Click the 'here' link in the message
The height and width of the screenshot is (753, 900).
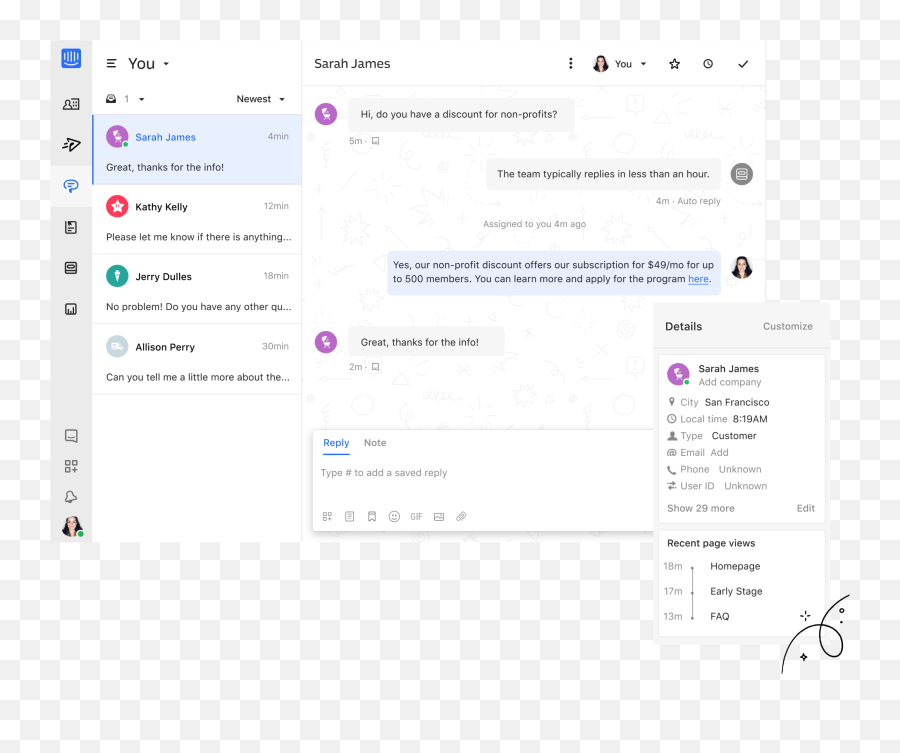(x=698, y=280)
